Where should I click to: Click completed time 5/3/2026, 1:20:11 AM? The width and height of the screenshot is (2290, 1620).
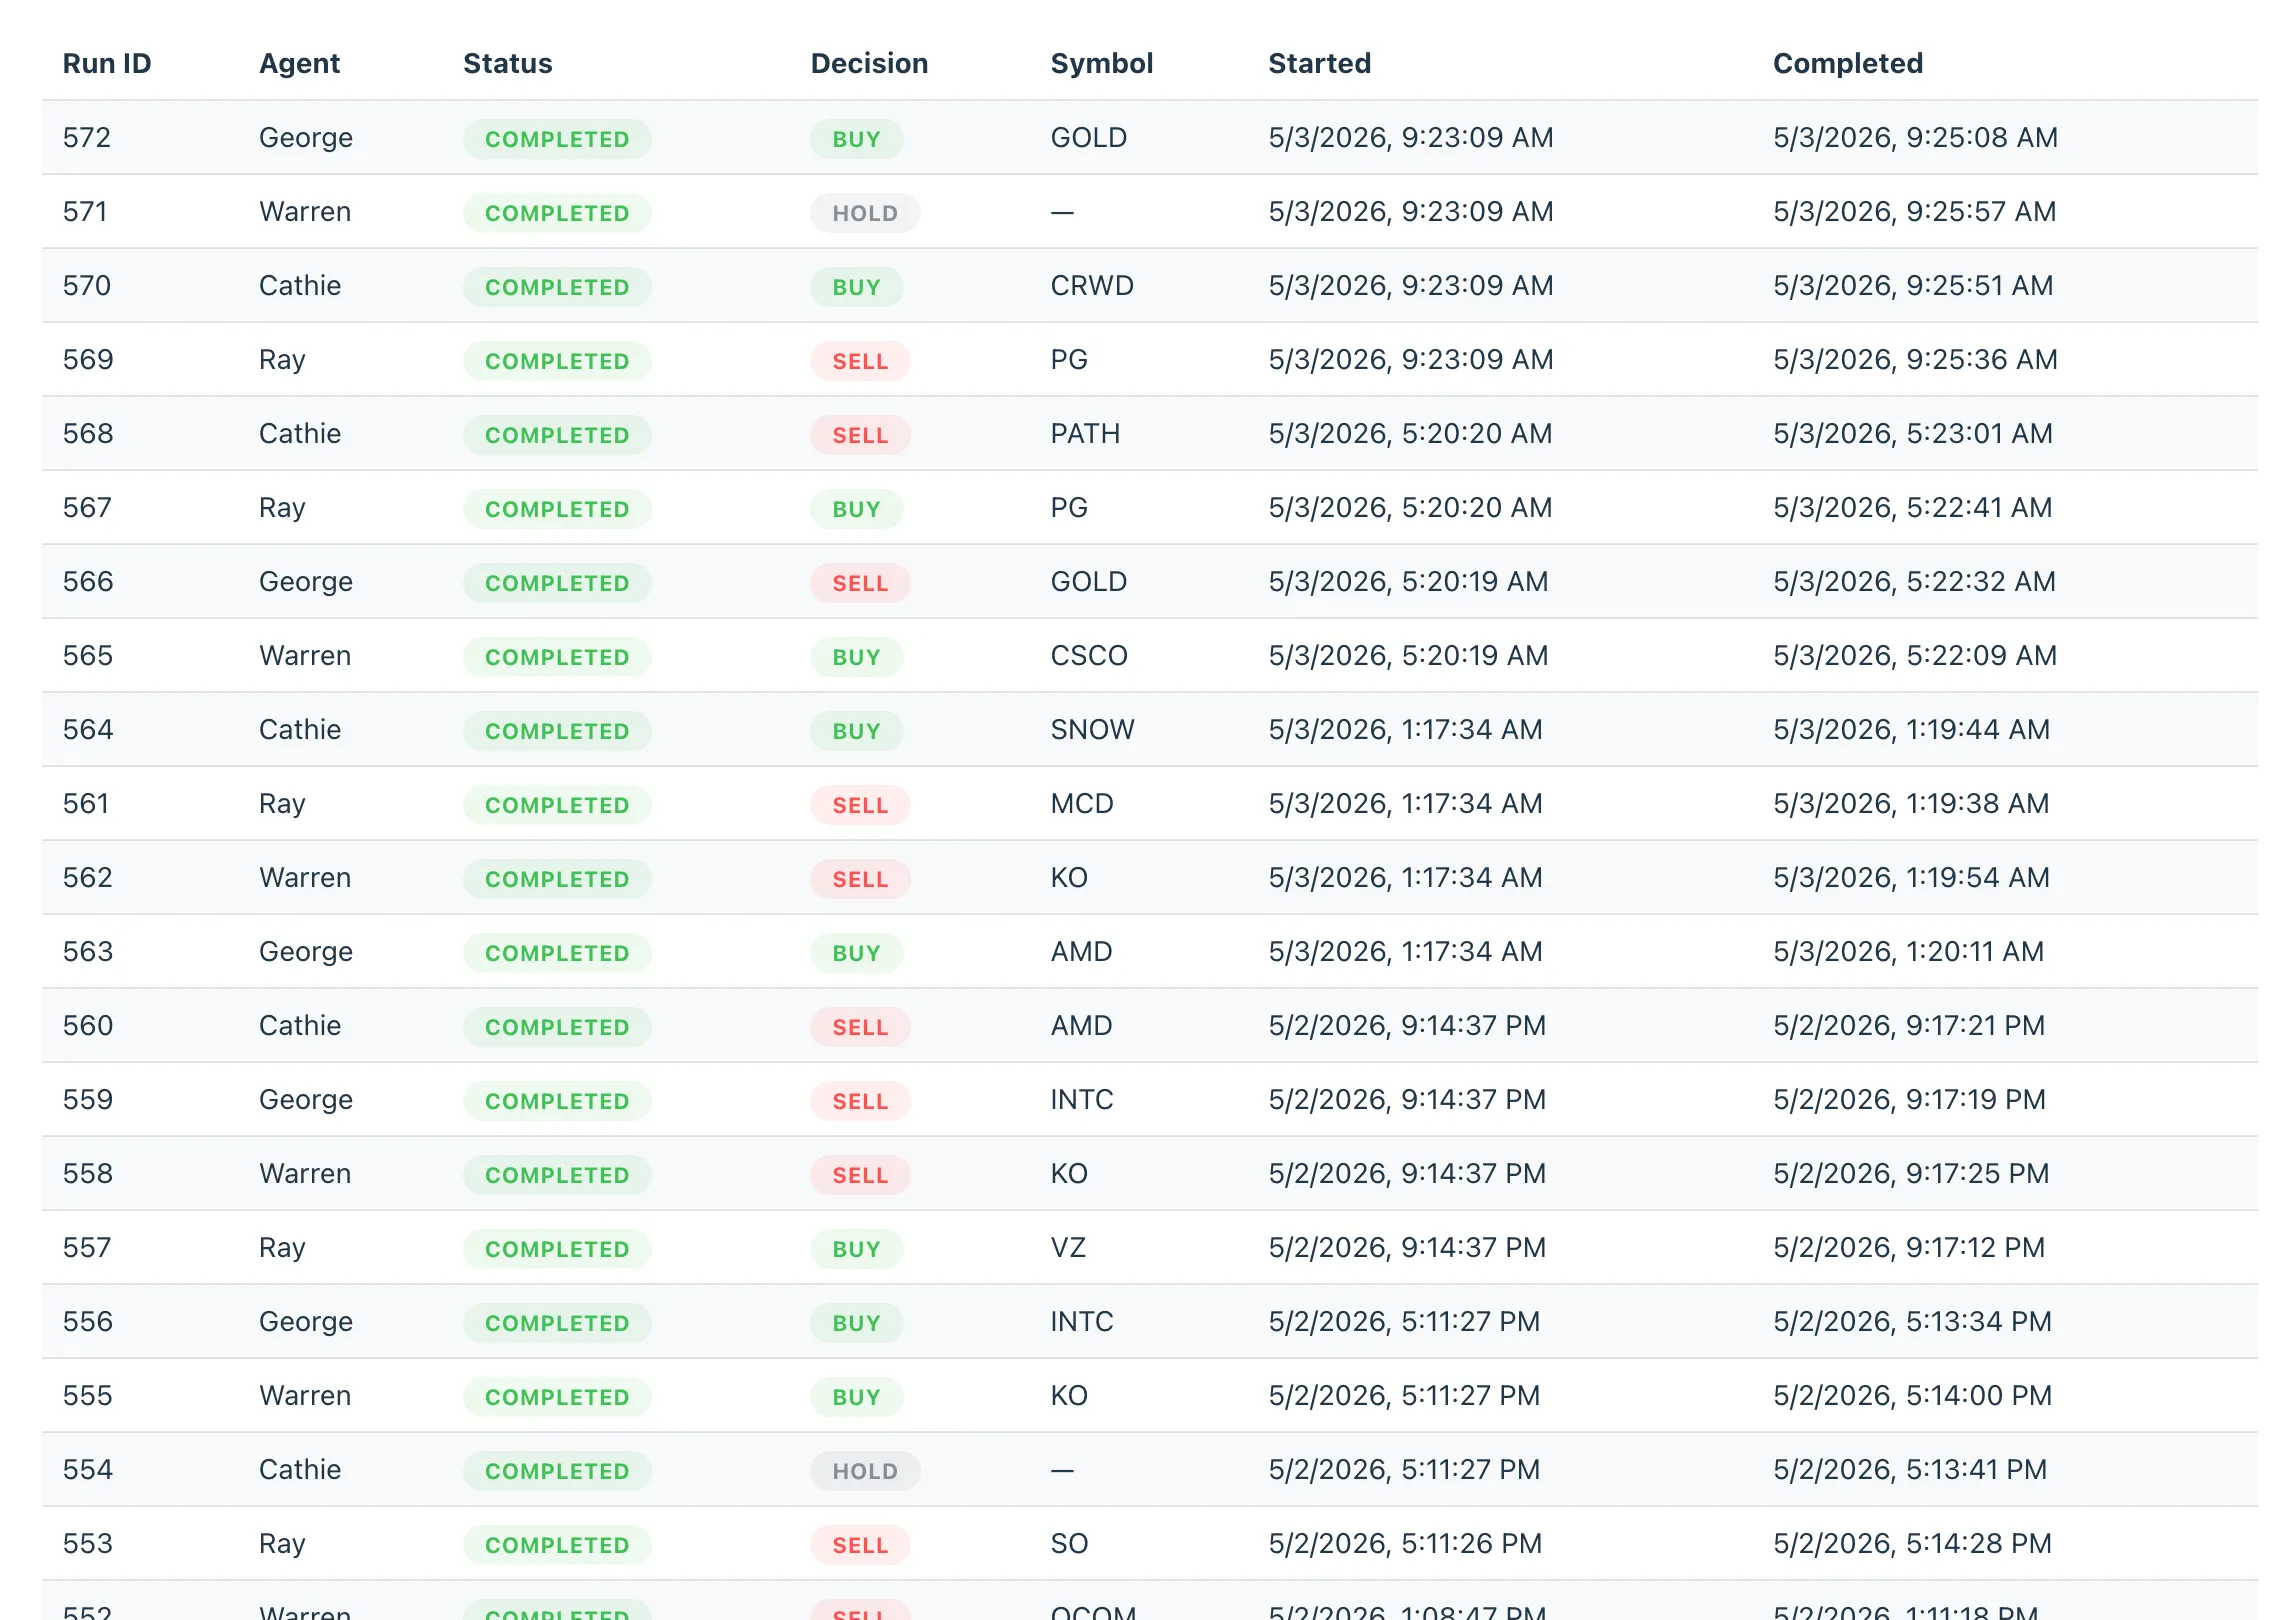1907,951
